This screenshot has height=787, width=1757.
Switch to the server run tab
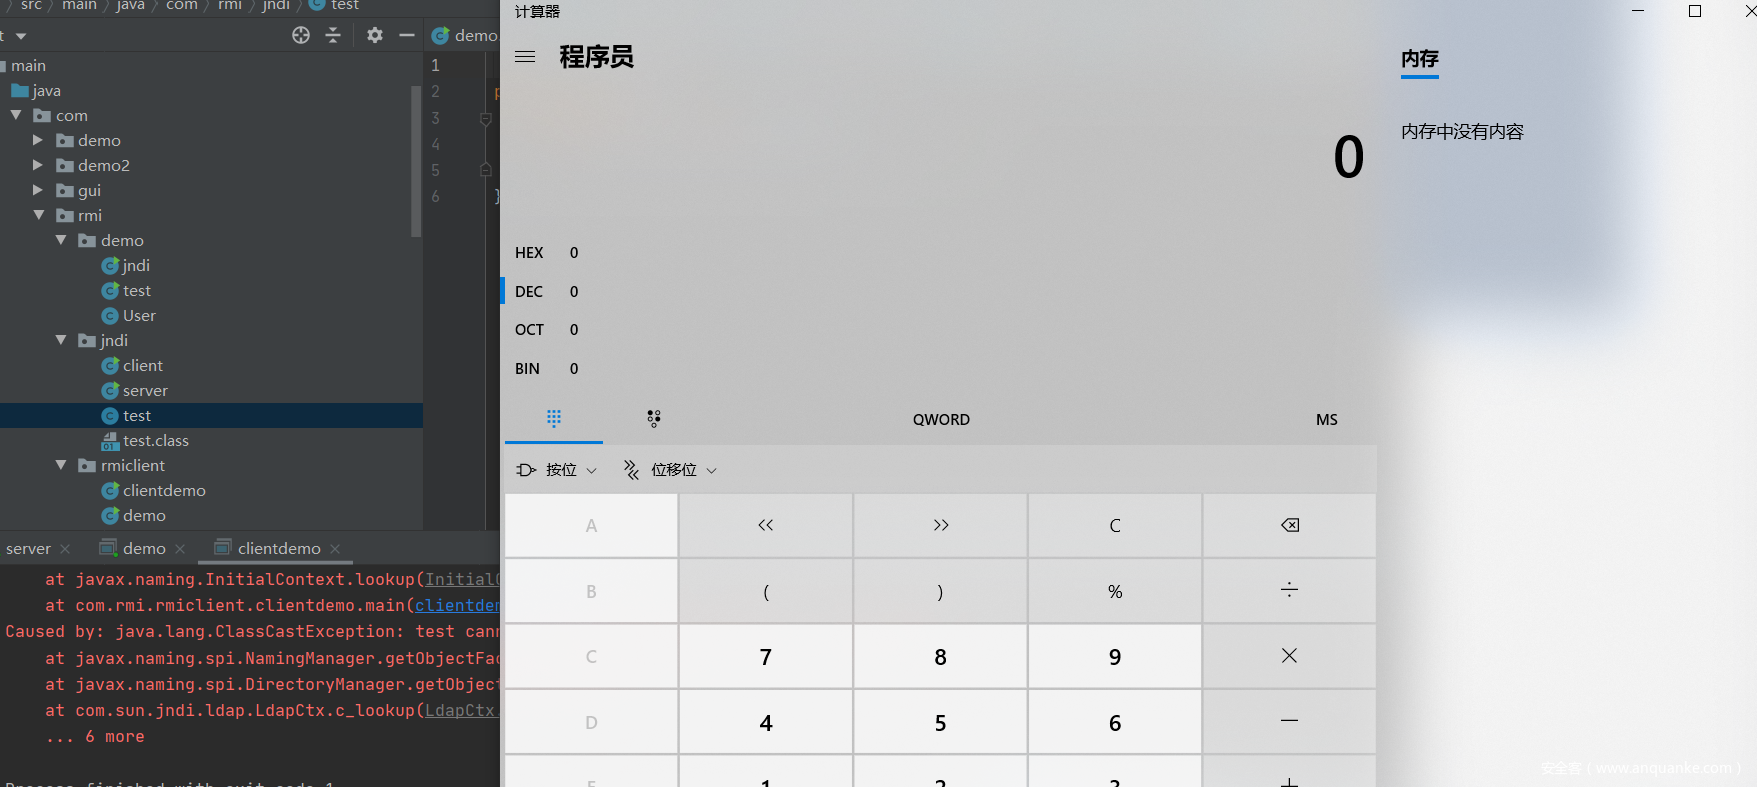pos(28,549)
